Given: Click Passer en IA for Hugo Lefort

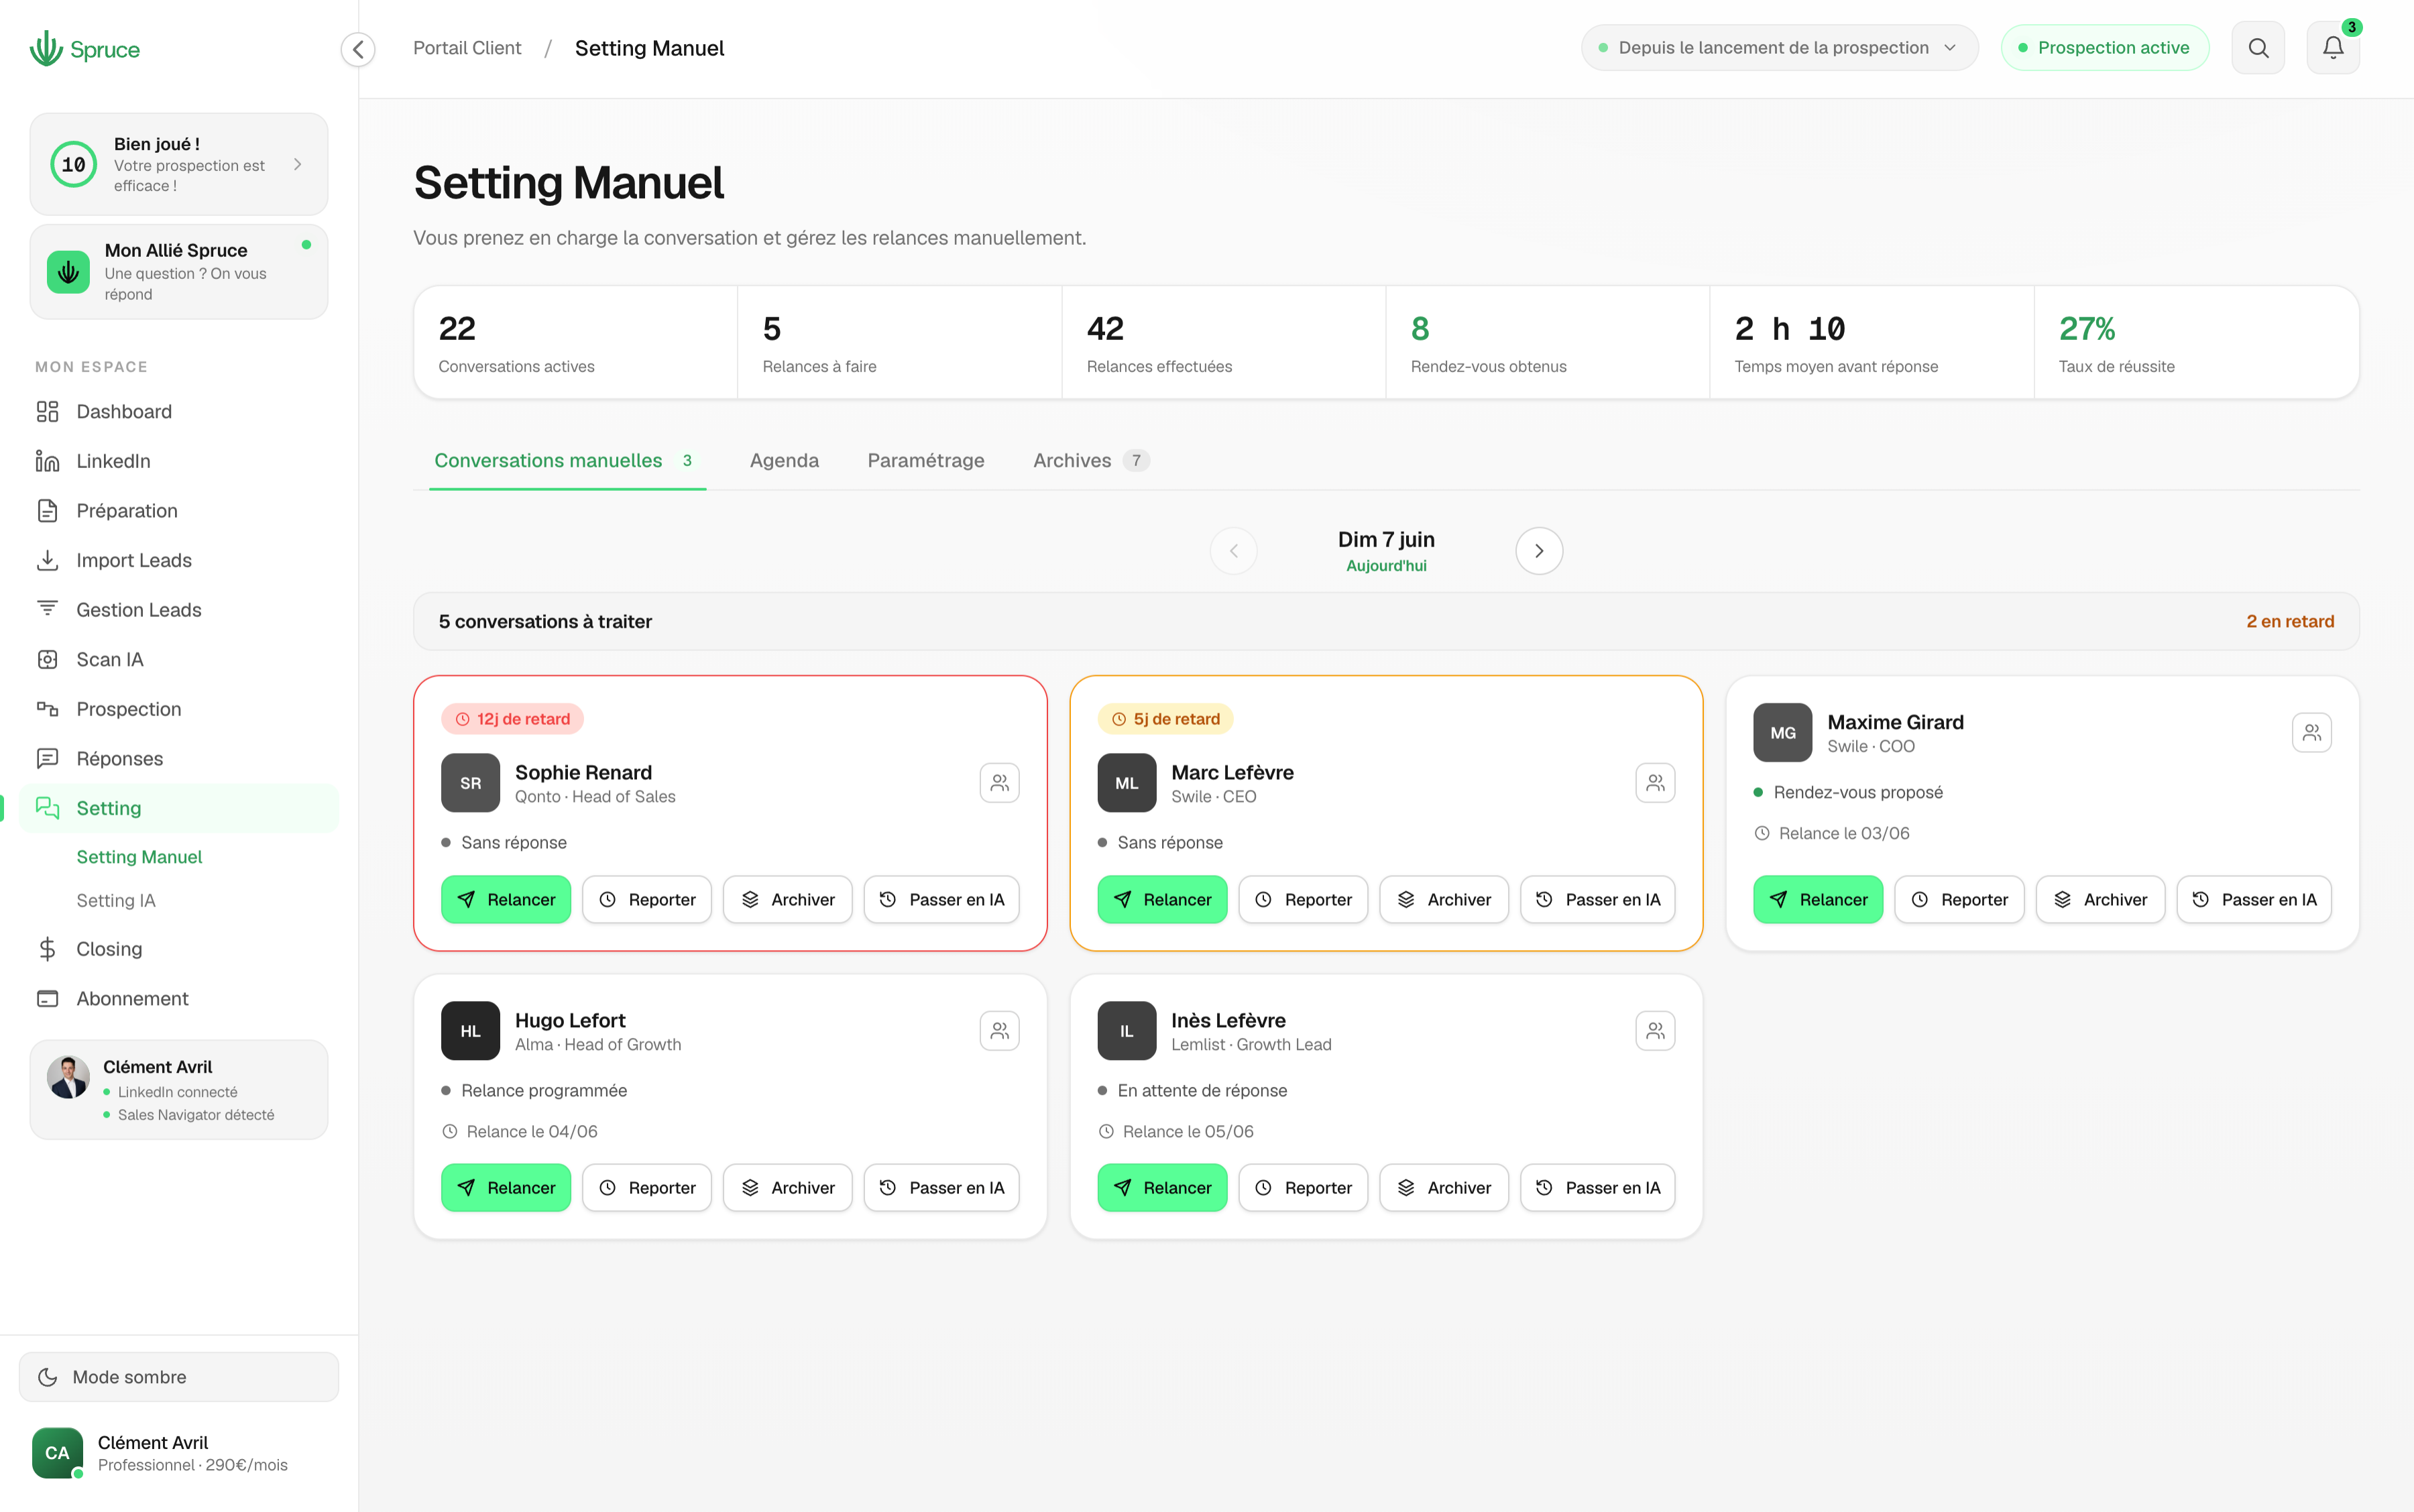Looking at the screenshot, I should pyautogui.click(x=942, y=1188).
